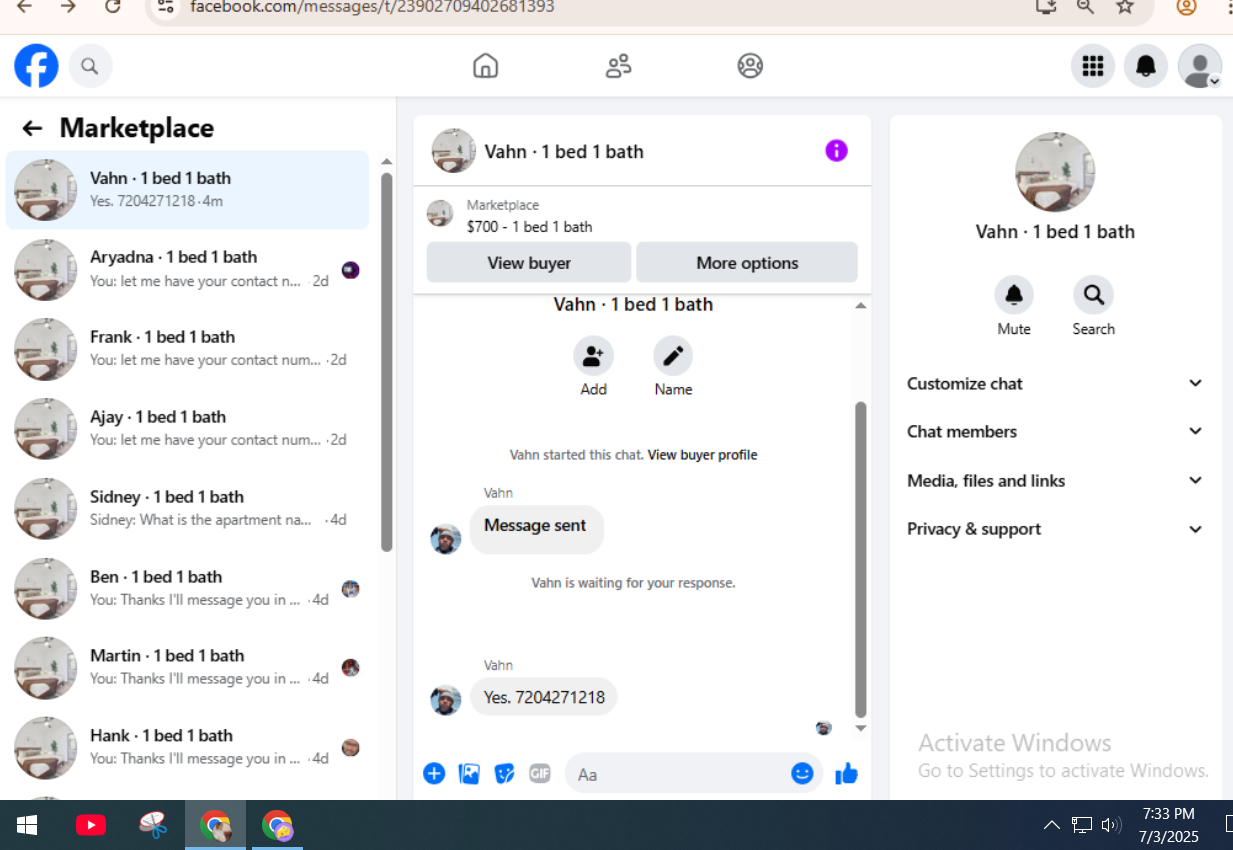Open the notifications bell in header
The image size is (1233, 850).
(1146, 66)
